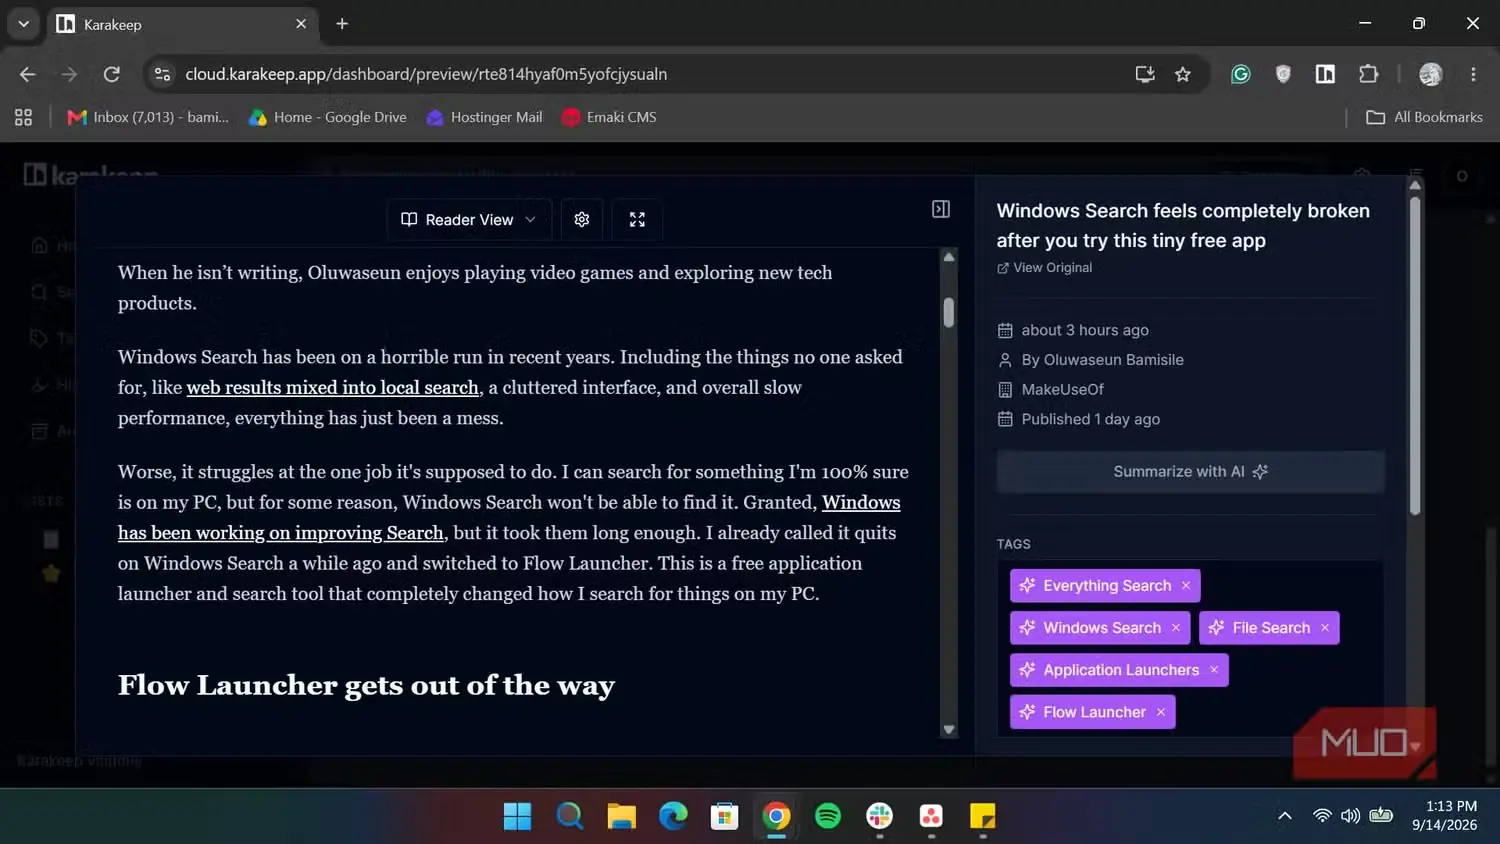Open 'web results mixed into local search' link

coord(333,388)
